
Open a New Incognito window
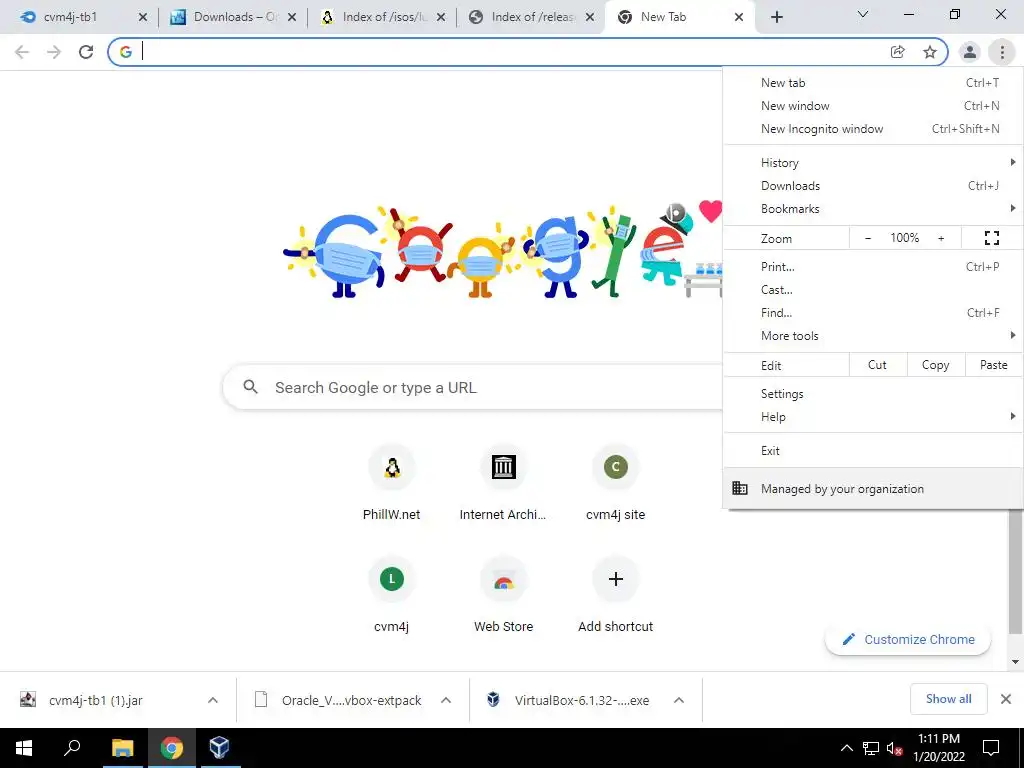click(873, 129)
